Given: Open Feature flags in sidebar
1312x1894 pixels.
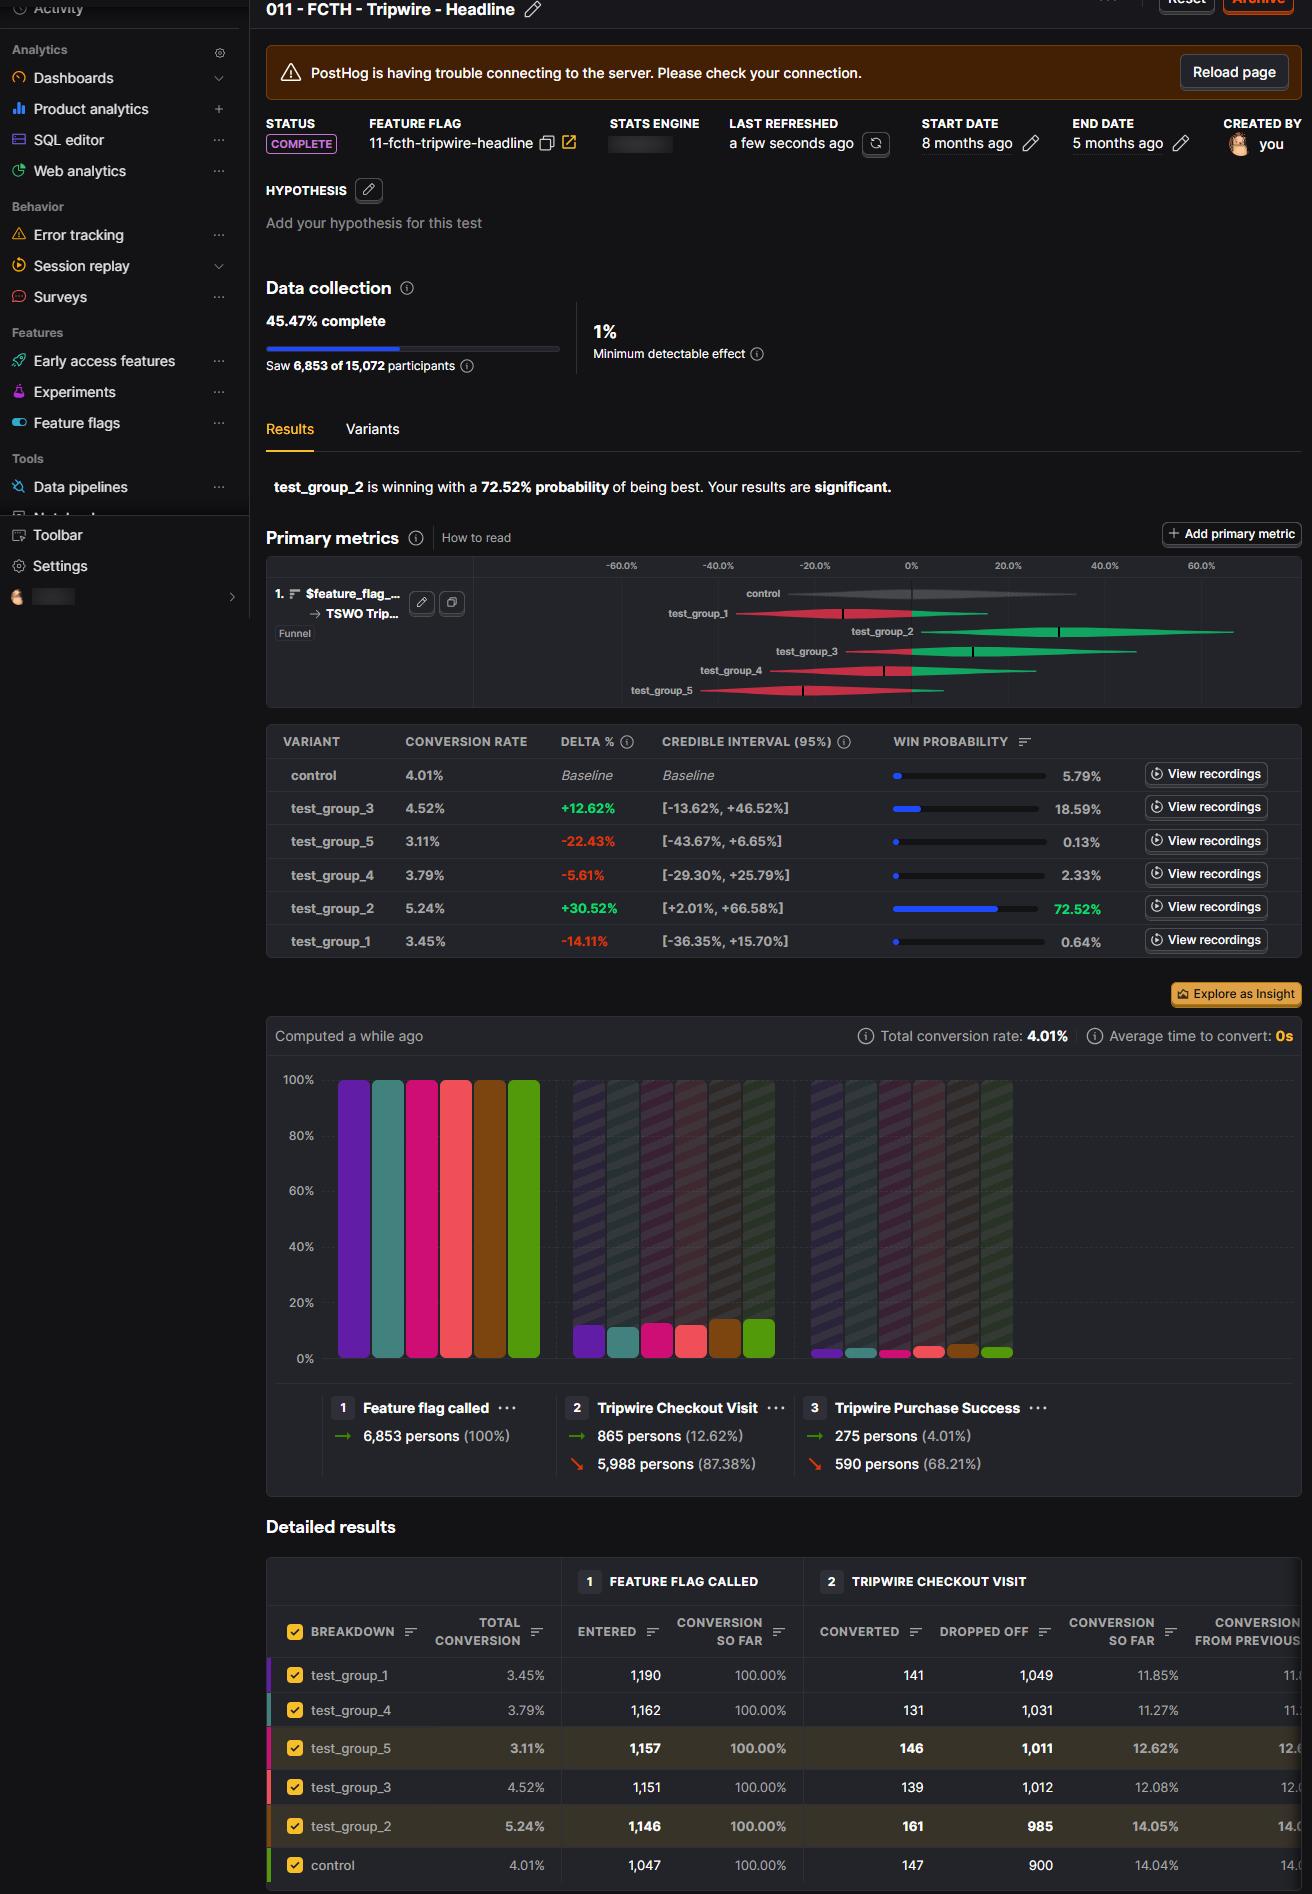Looking at the screenshot, I should coord(77,423).
